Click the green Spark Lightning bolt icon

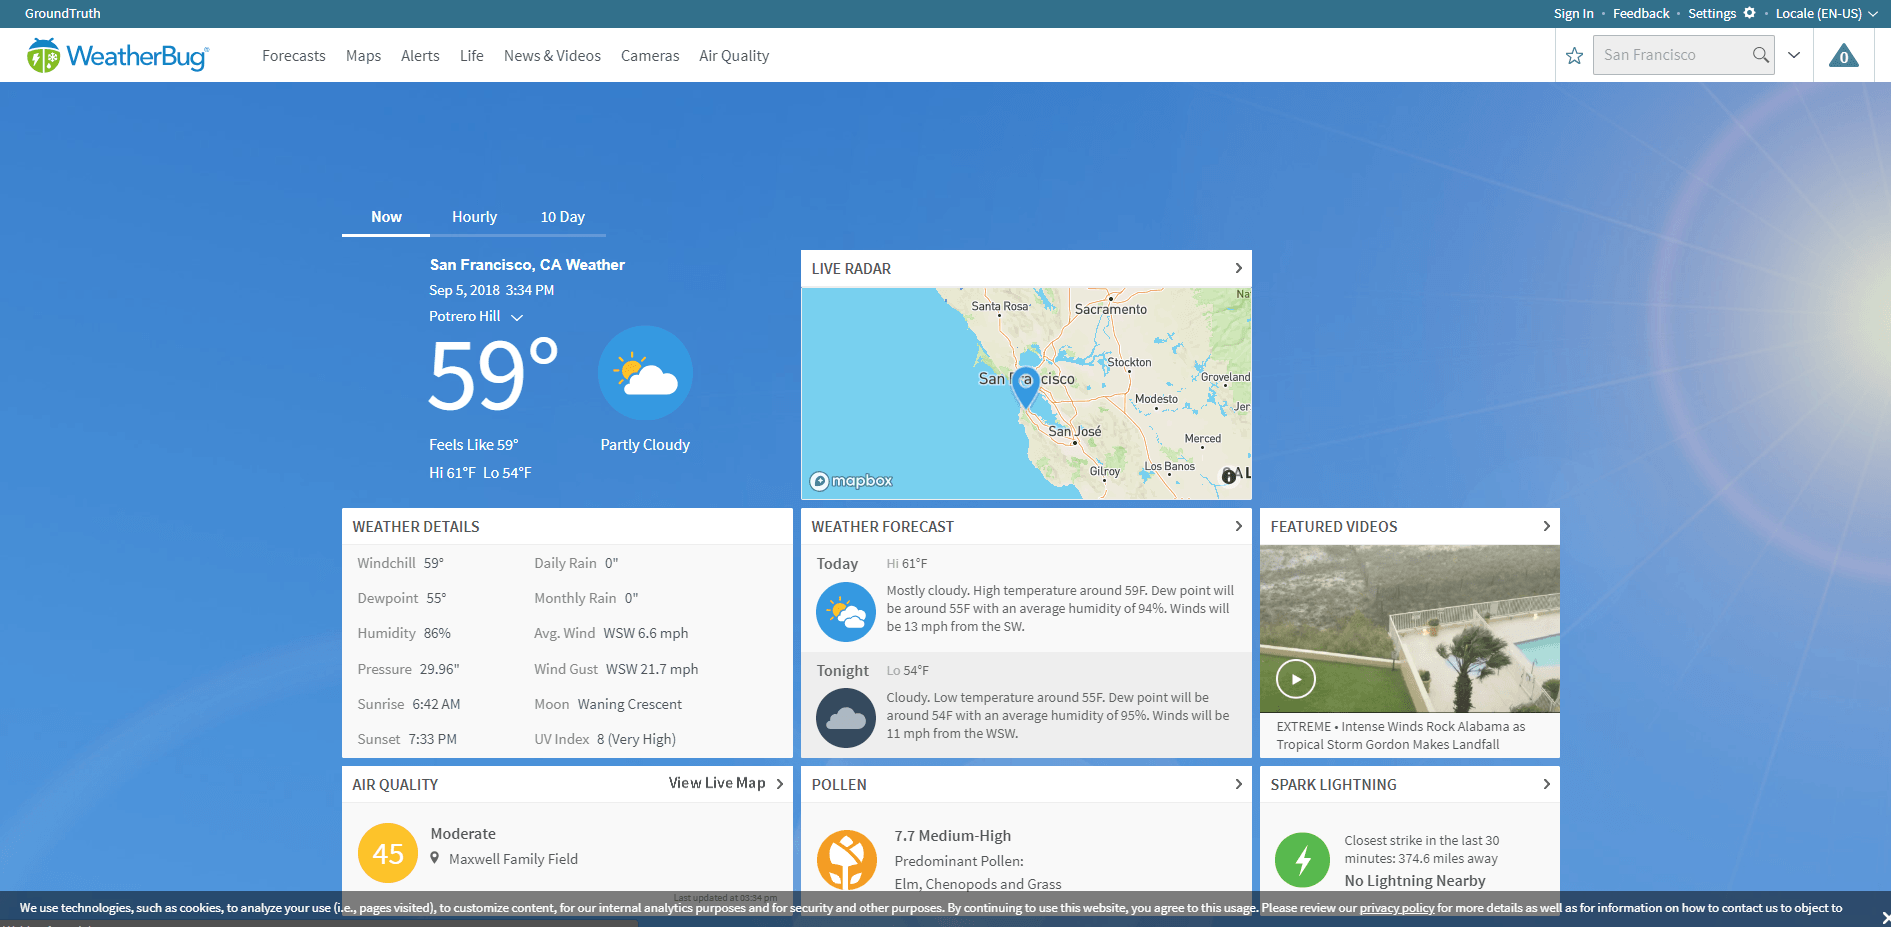[x=1302, y=860]
